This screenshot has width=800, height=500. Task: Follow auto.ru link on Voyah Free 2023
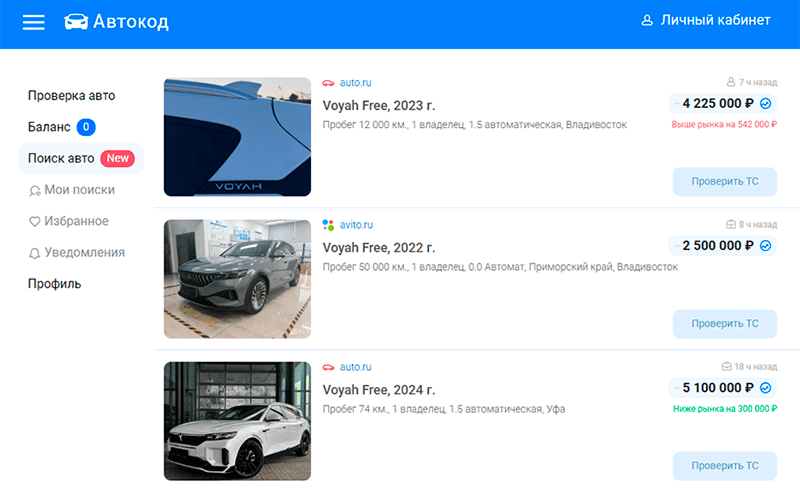(356, 83)
